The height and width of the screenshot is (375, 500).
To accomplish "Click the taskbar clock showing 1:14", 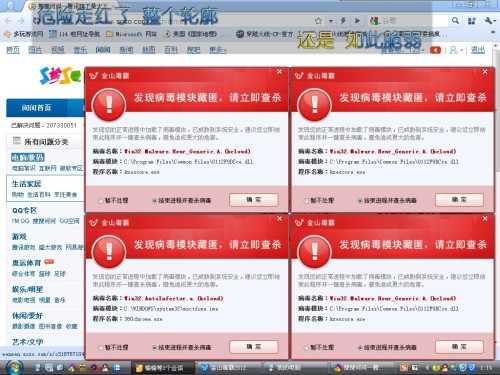I will tap(486, 368).
